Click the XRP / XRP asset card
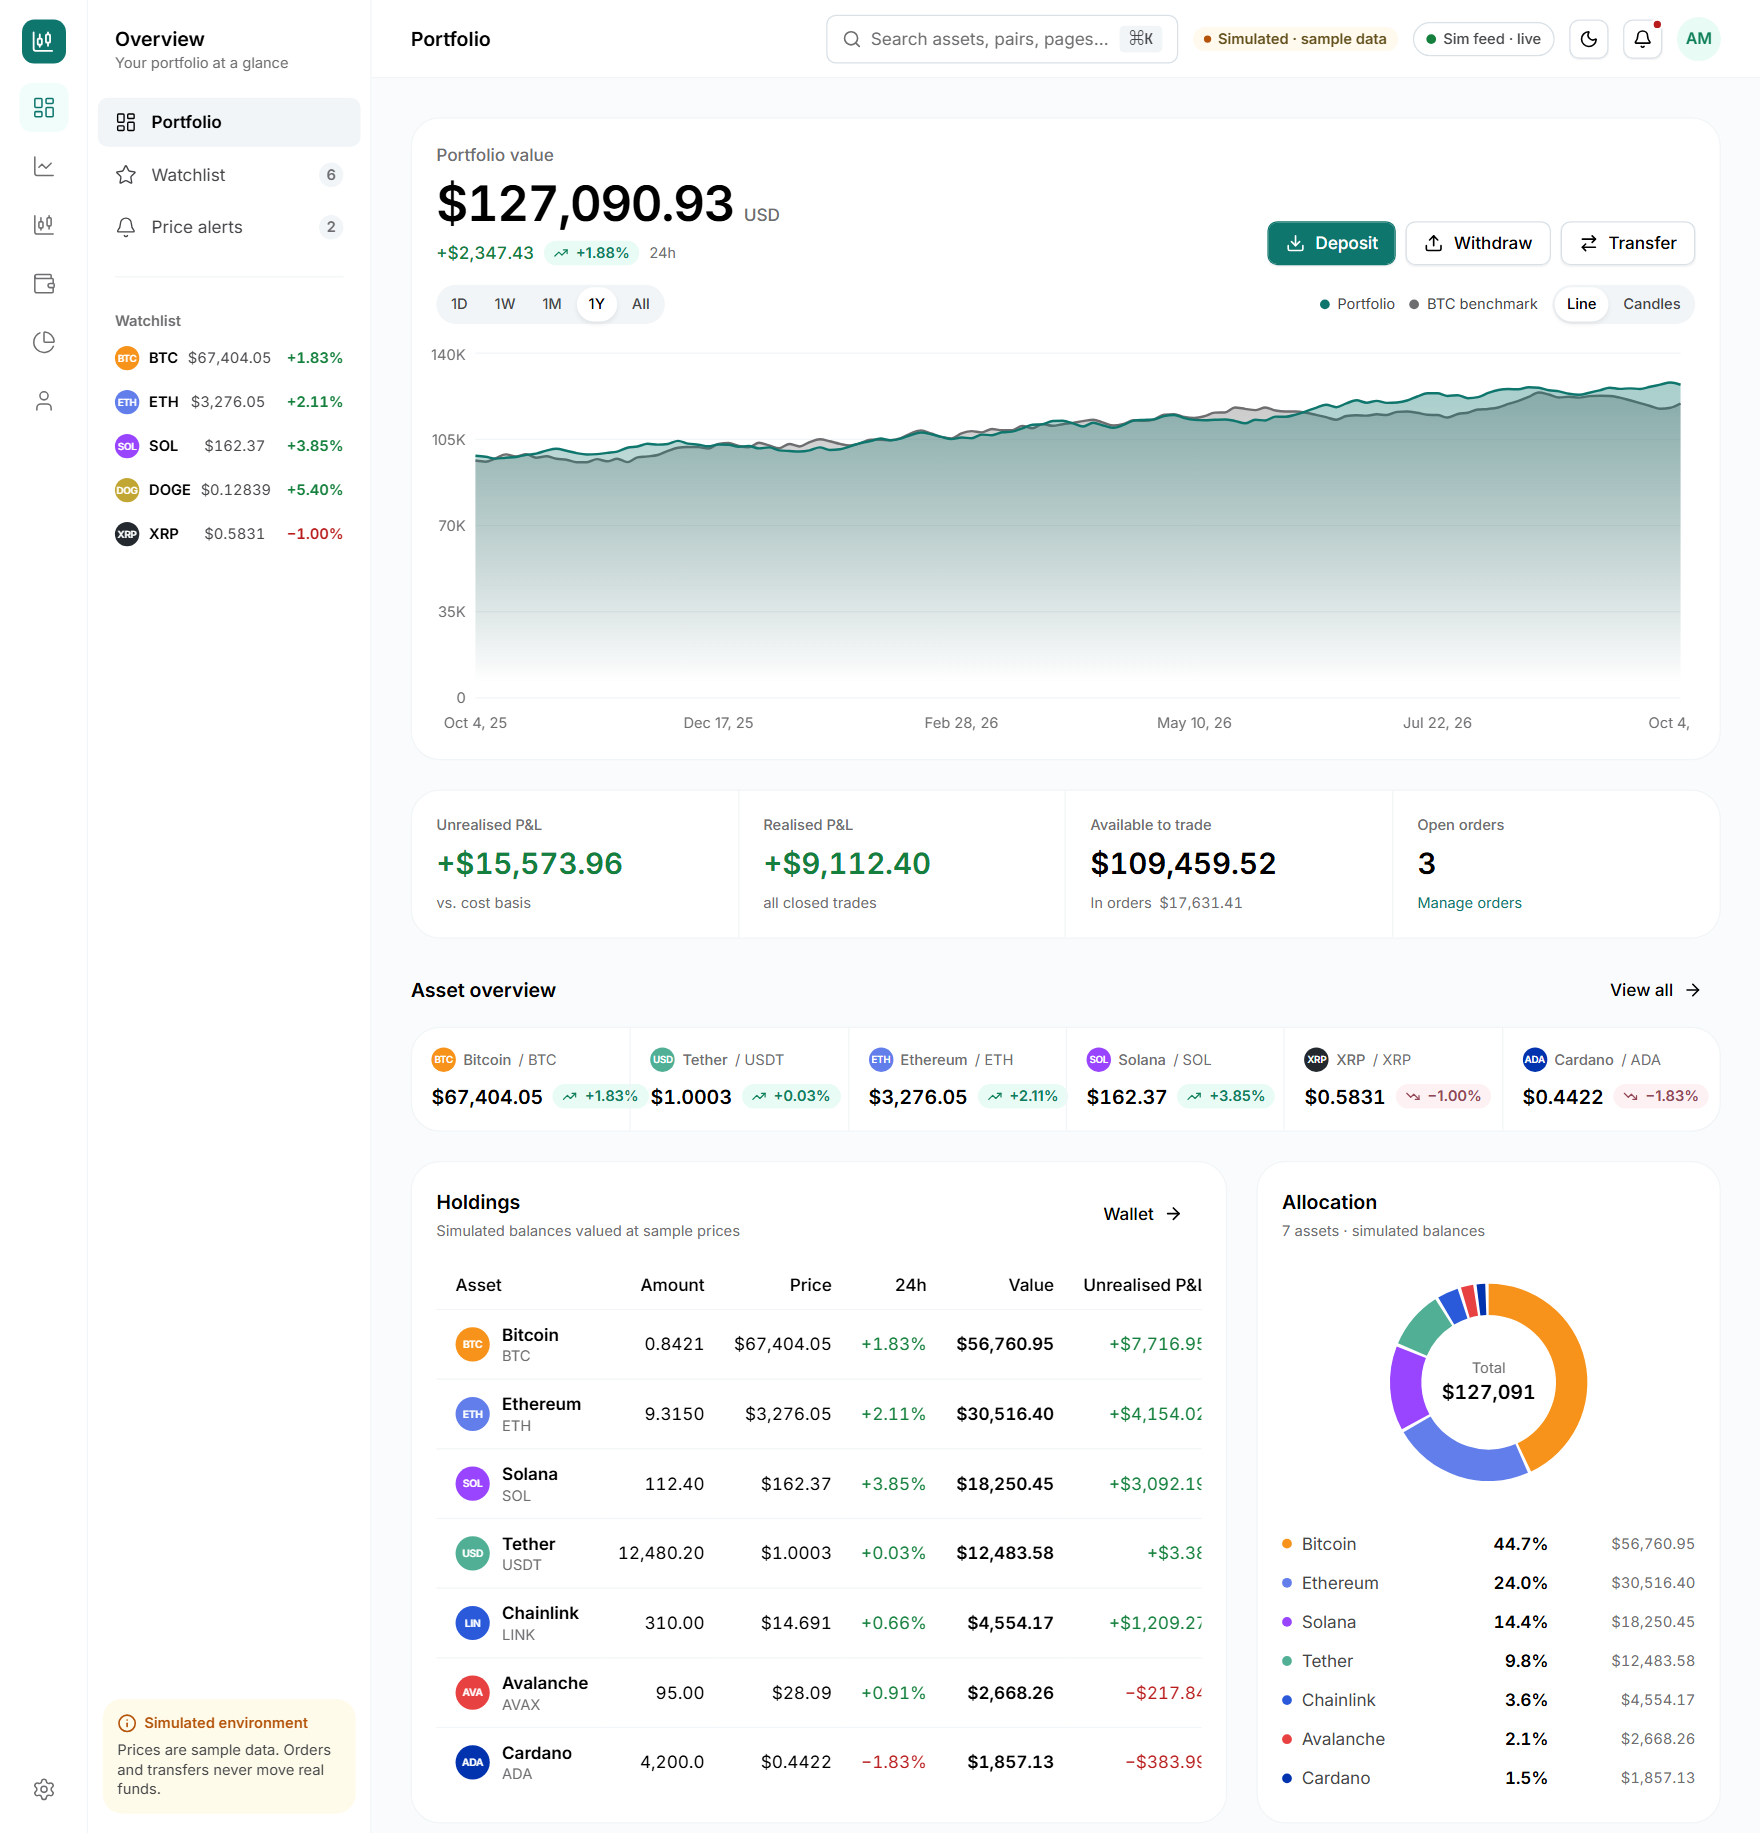 1394,1079
